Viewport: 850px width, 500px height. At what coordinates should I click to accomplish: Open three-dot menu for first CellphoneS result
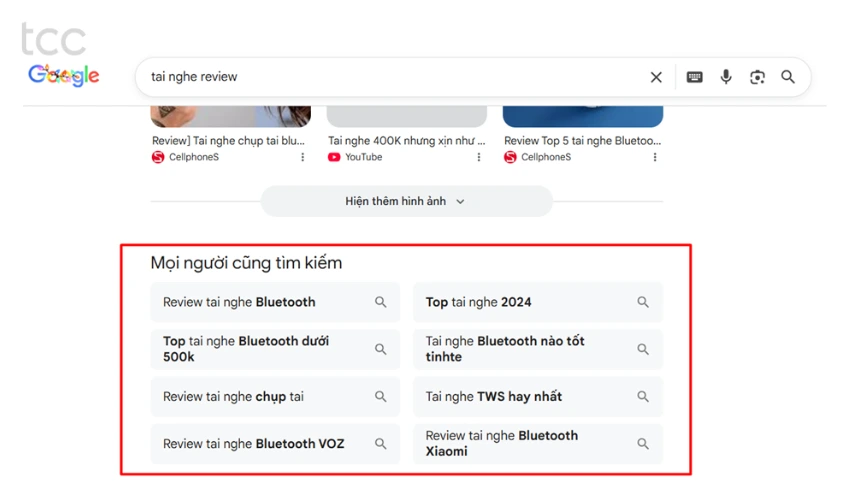tap(303, 157)
